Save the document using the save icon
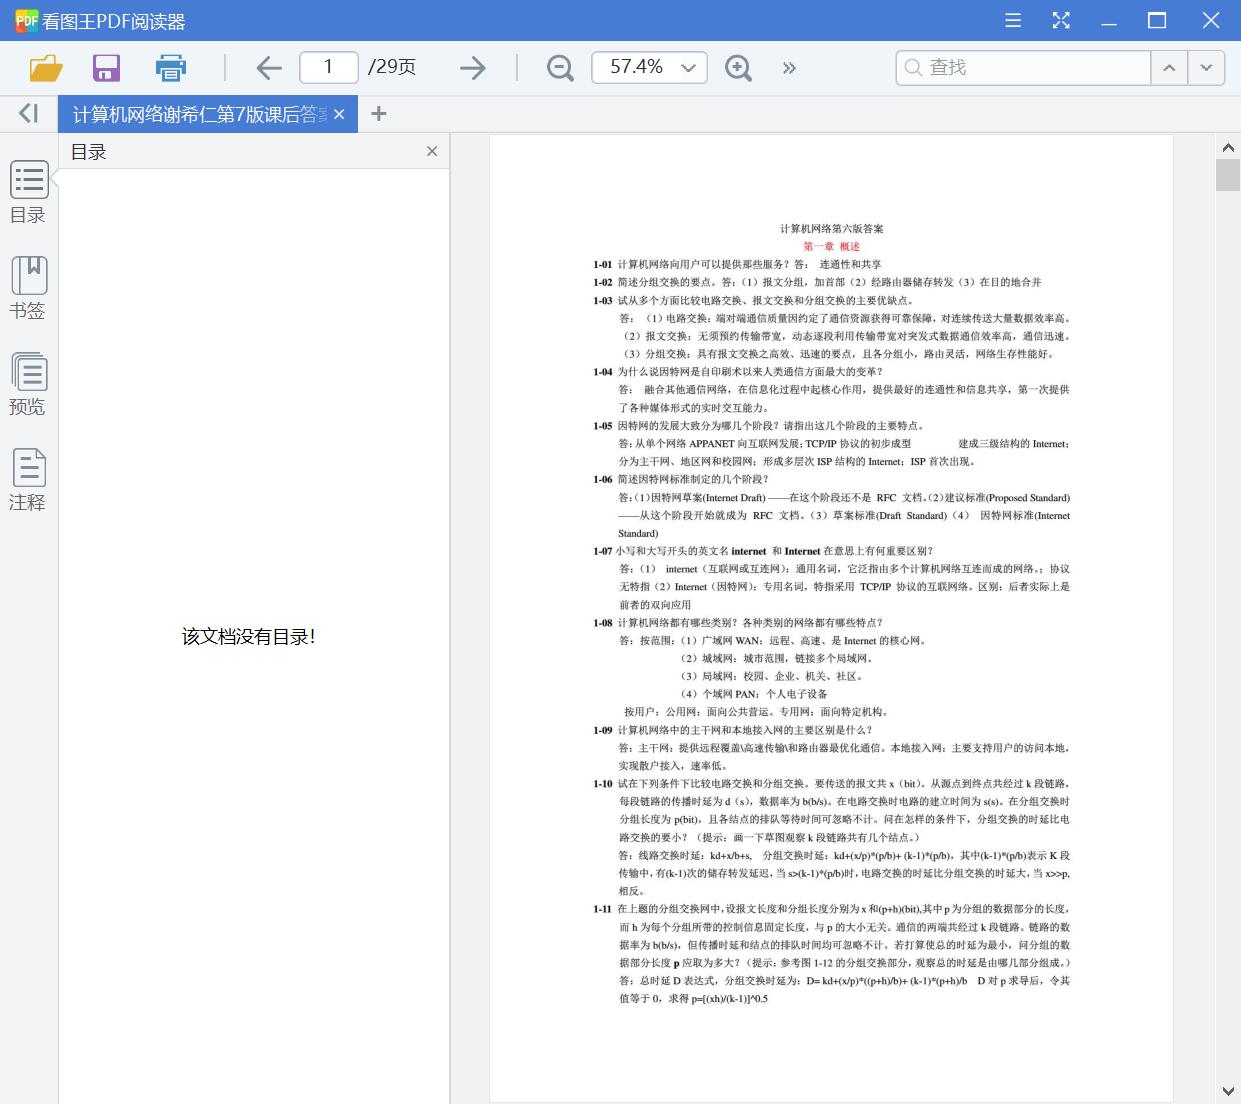The width and height of the screenshot is (1241, 1104). click(105, 67)
